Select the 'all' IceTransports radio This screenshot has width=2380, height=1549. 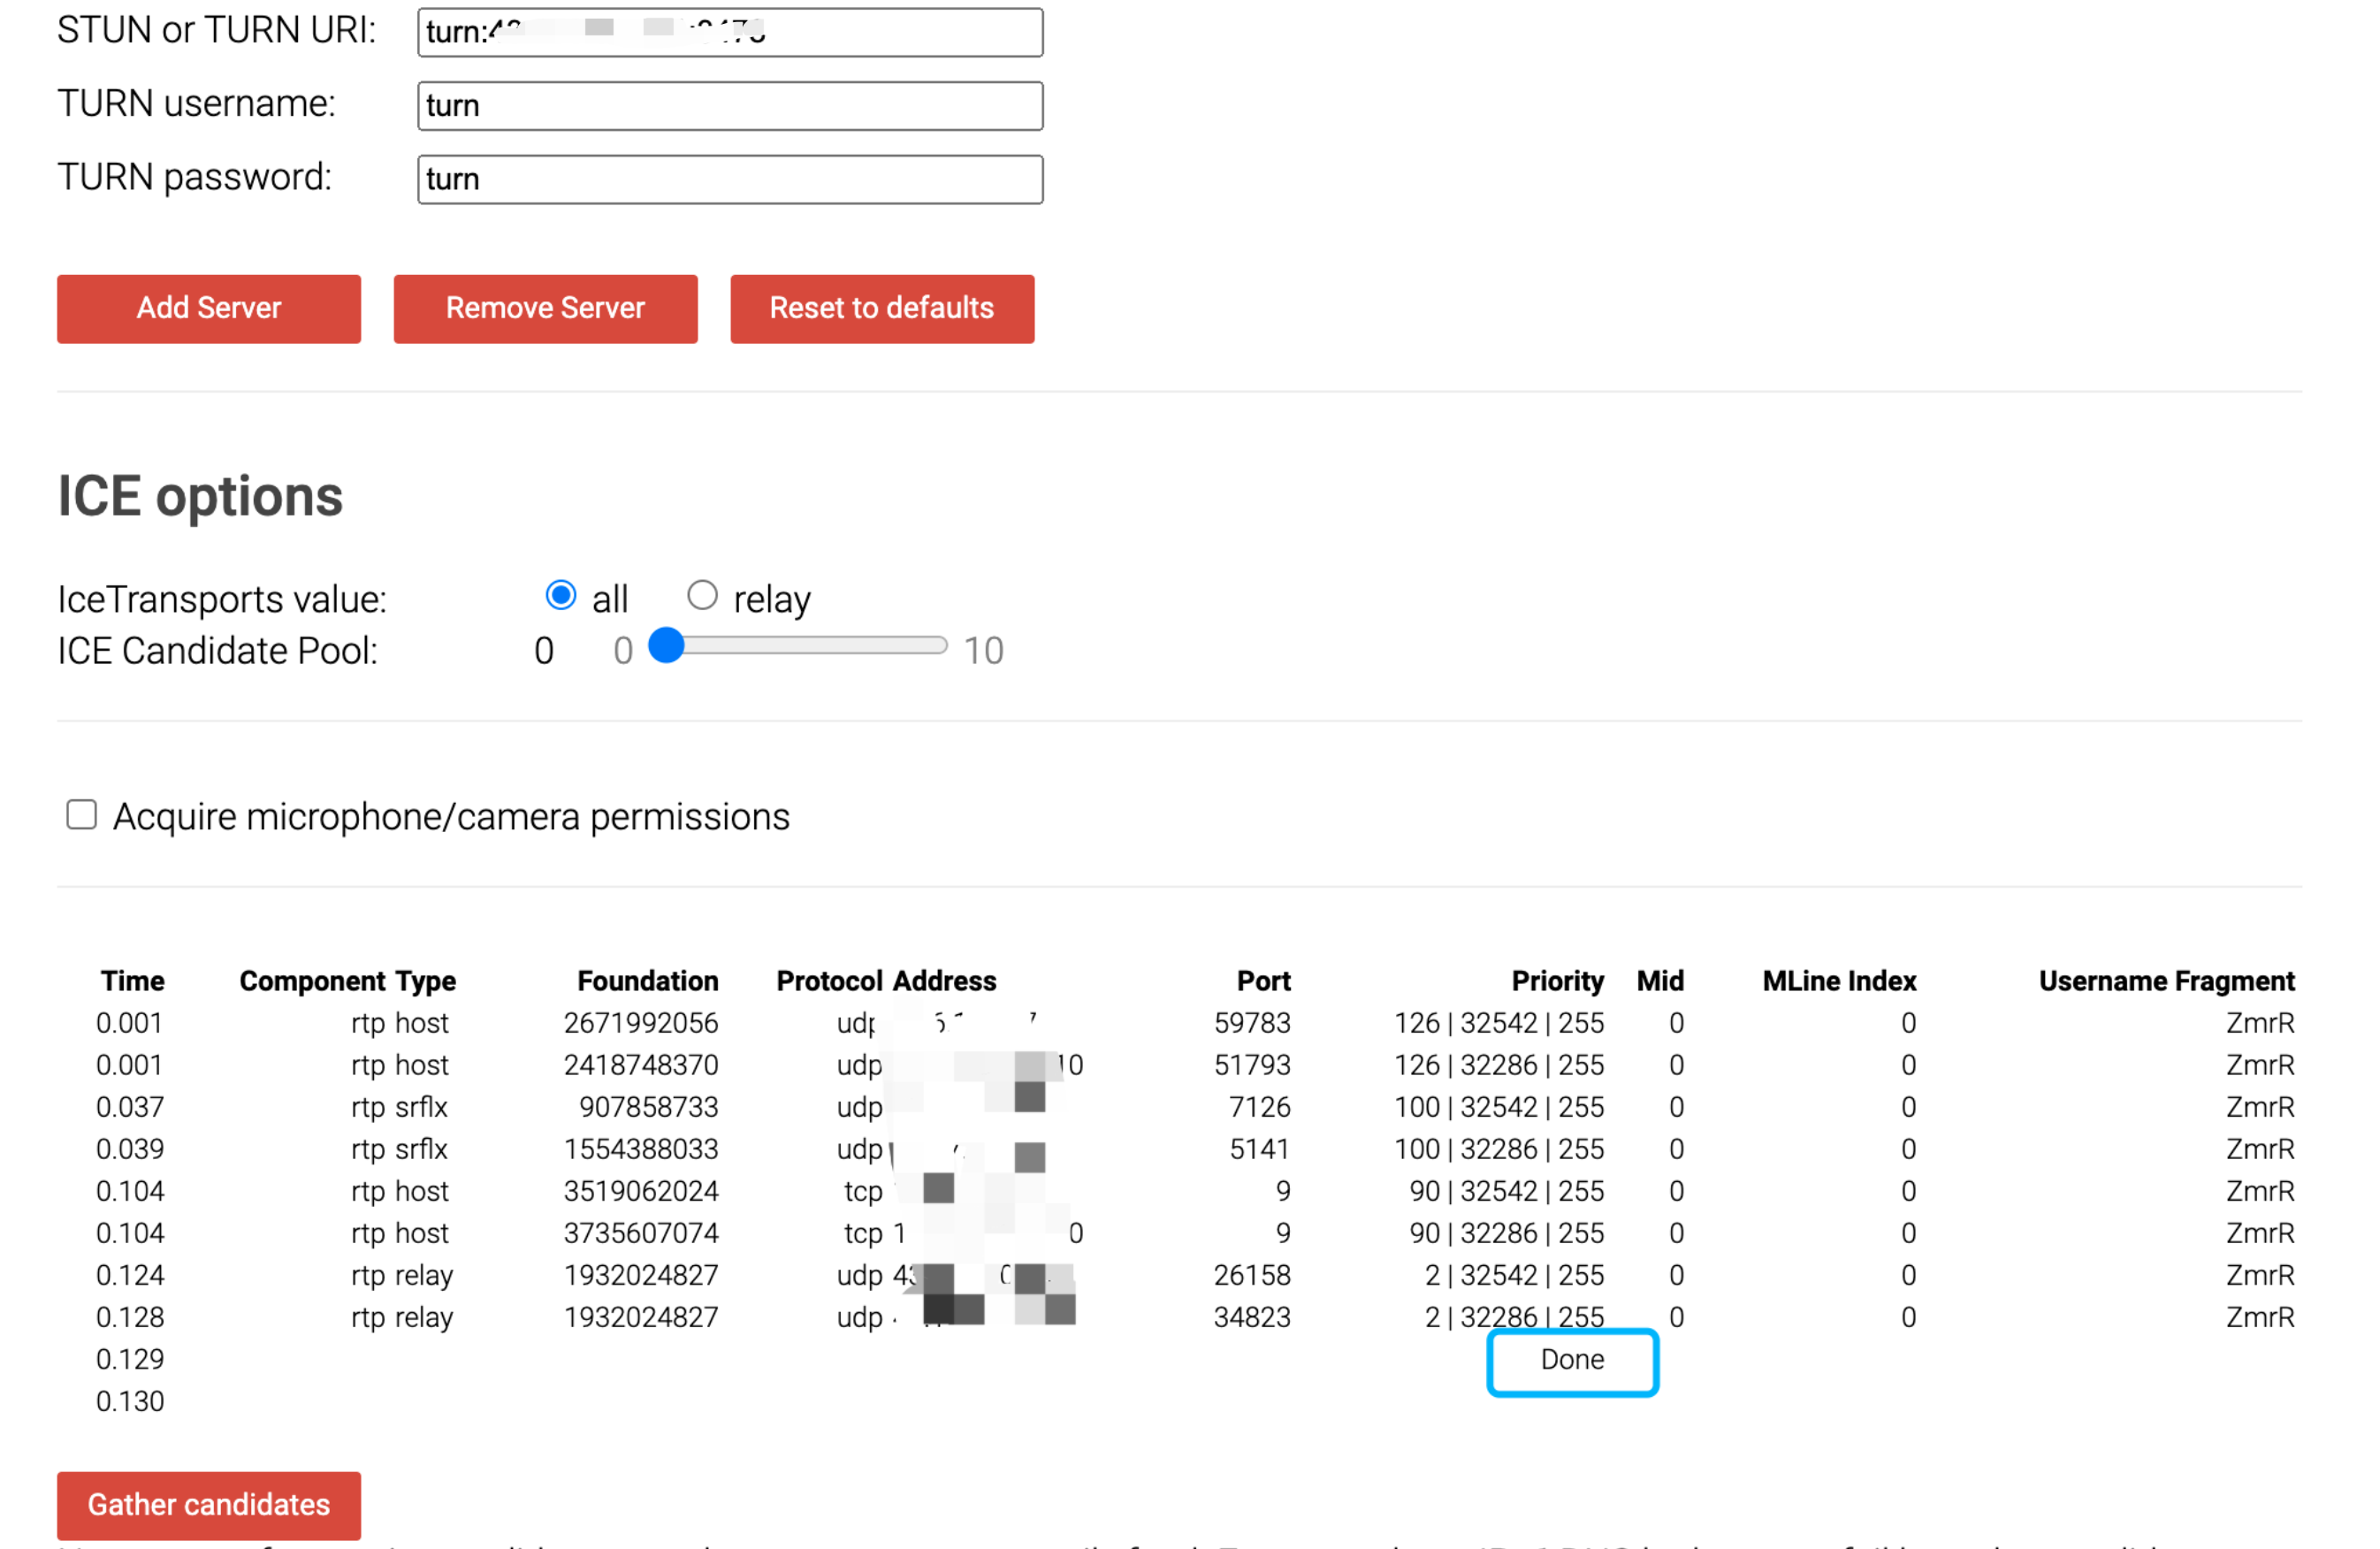click(x=561, y=596)
